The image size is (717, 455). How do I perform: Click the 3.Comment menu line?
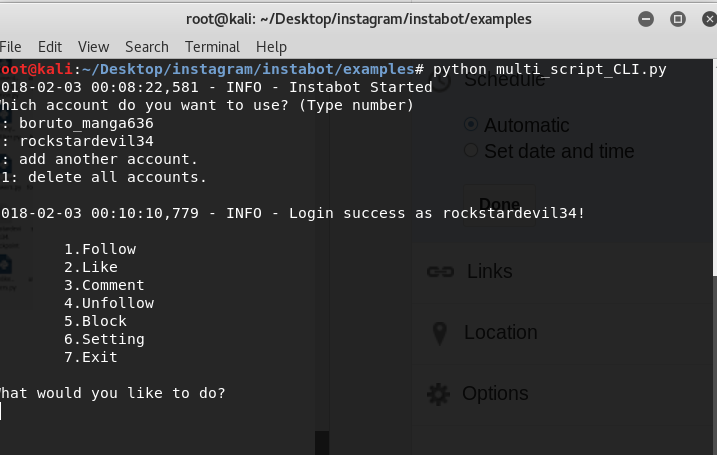click(x=104, y=285)
